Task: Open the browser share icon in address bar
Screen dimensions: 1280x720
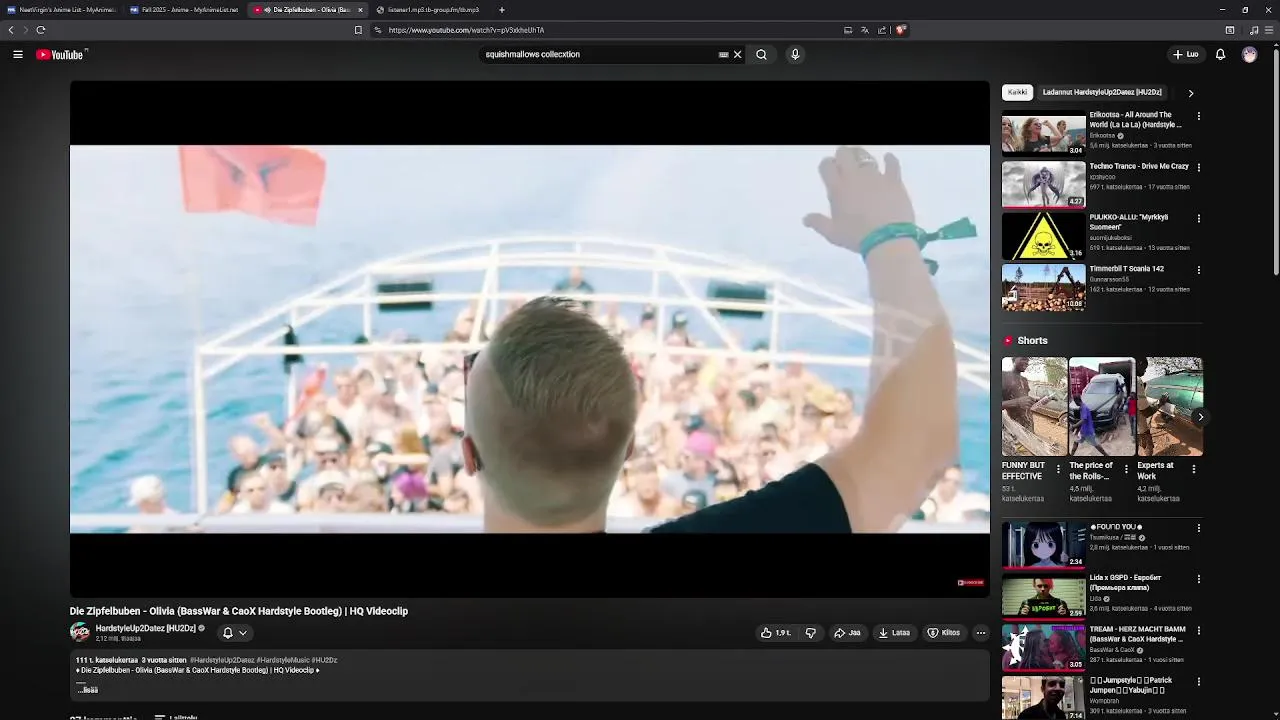Action: coord(882,30)
